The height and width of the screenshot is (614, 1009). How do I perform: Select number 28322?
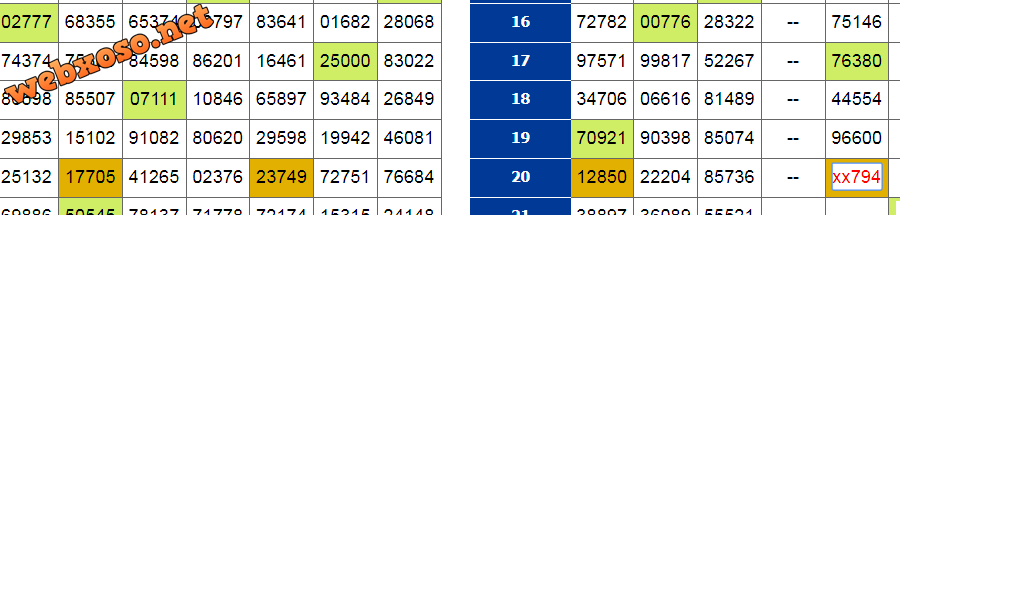click(x=729, y=23)
